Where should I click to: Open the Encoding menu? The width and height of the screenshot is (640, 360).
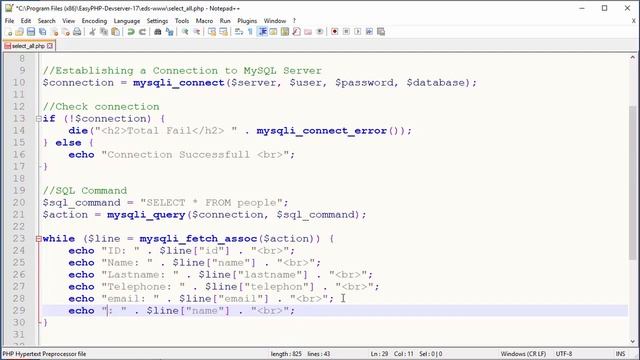tap(94, 21)
